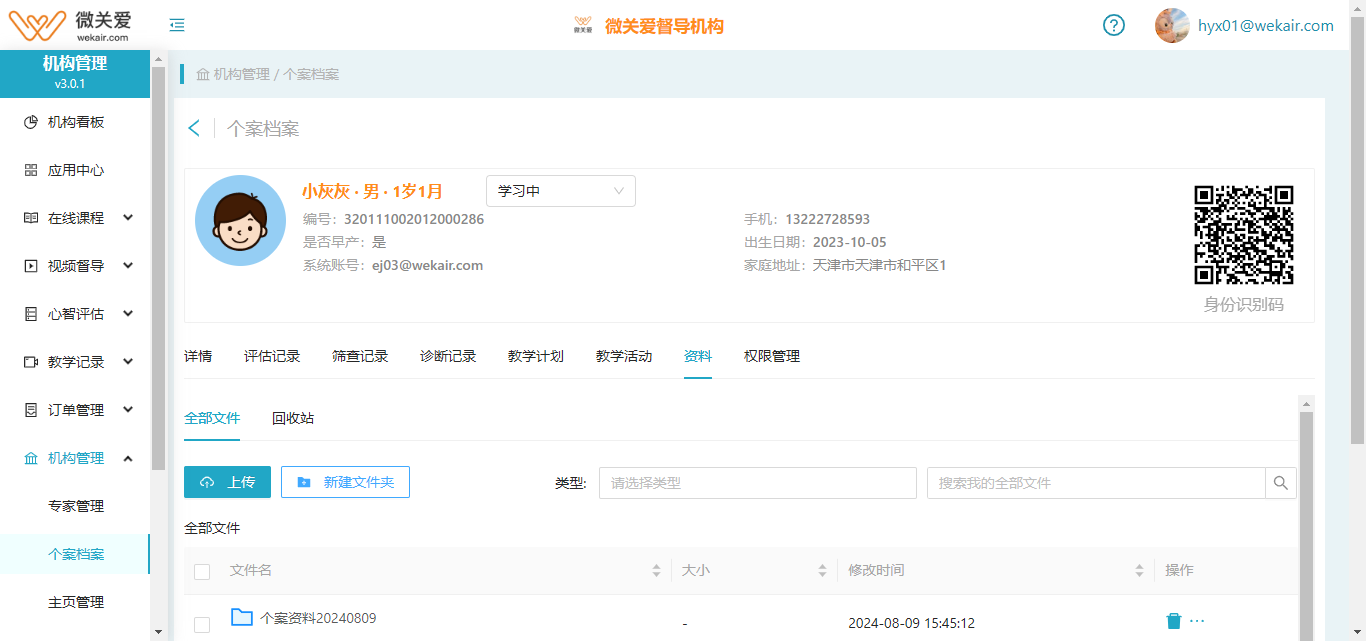
Task: Click the 新建文件夹 button
Action: pos(345,482)
